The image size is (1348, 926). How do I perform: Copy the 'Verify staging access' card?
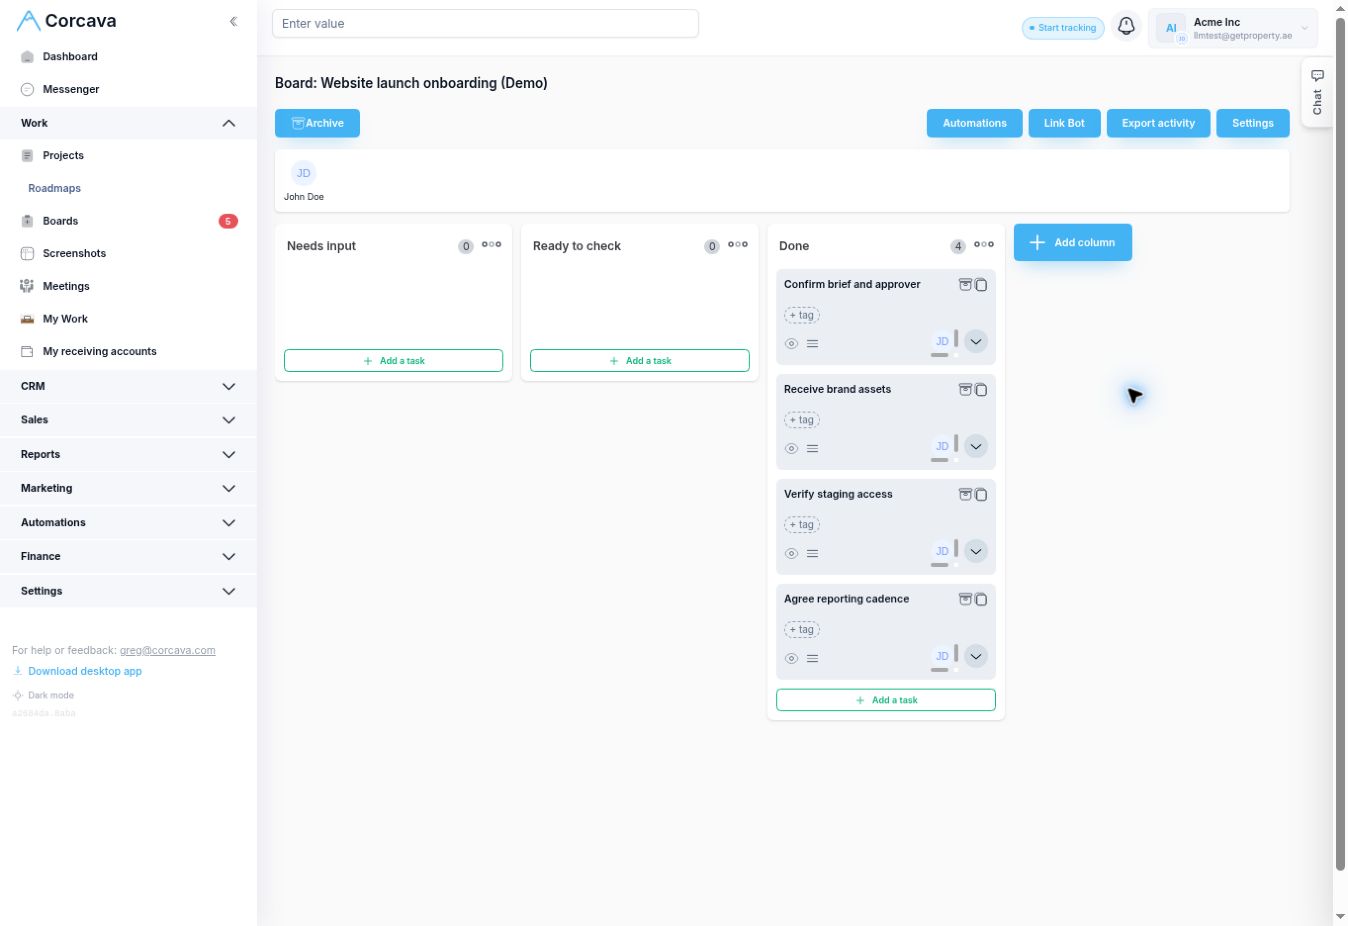click(x=981, y=495)
